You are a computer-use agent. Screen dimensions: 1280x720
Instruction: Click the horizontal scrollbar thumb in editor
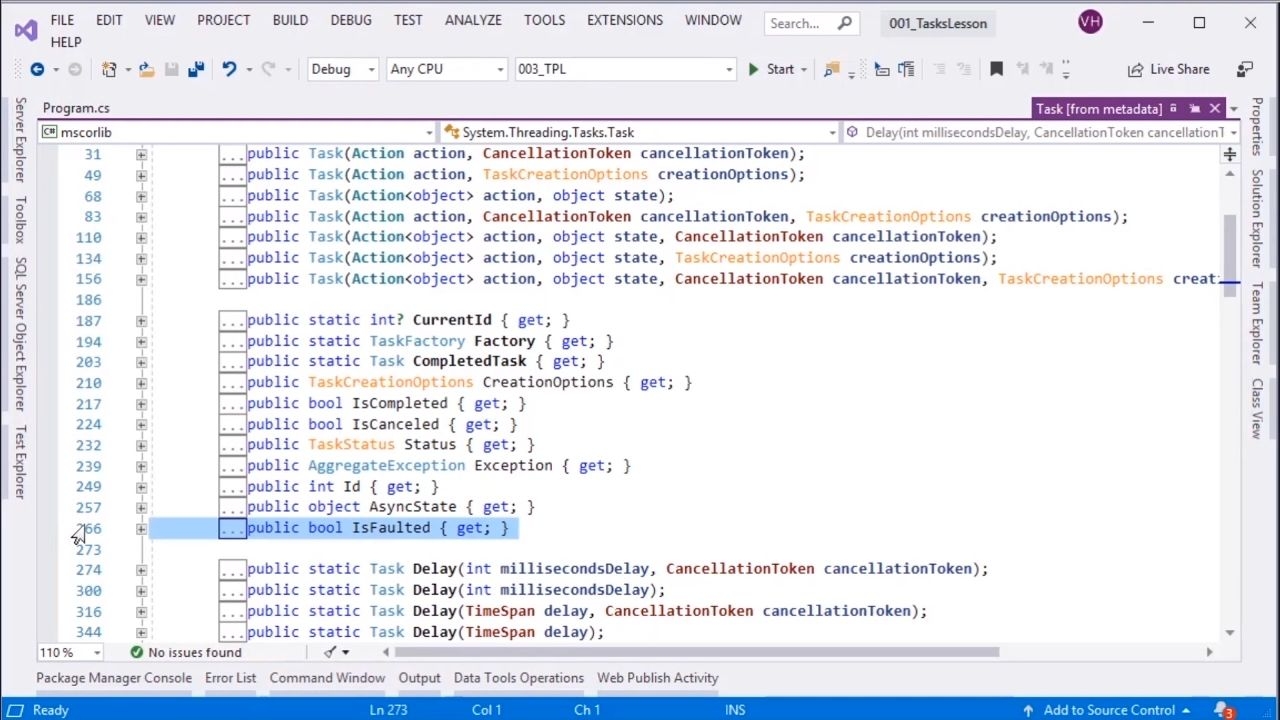pos(697,652)
